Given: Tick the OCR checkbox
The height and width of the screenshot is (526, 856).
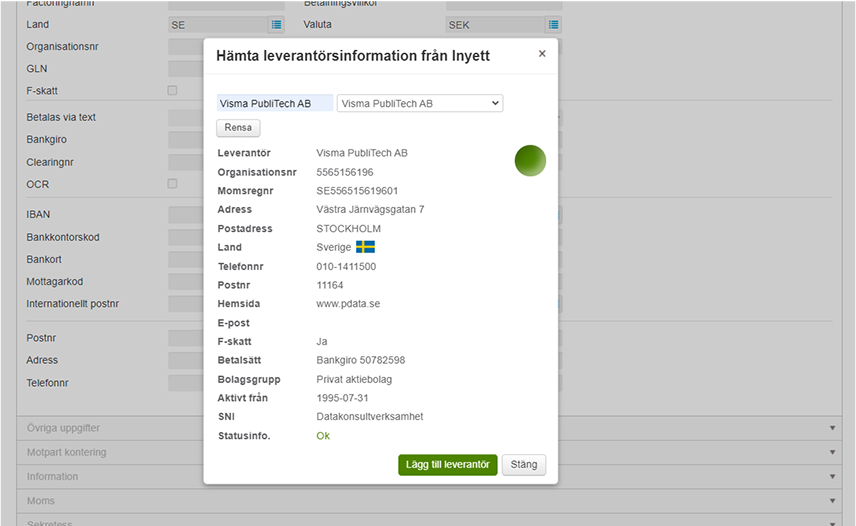Looking at the screenshot, I should pyautogui.click(x=173, y=184).
